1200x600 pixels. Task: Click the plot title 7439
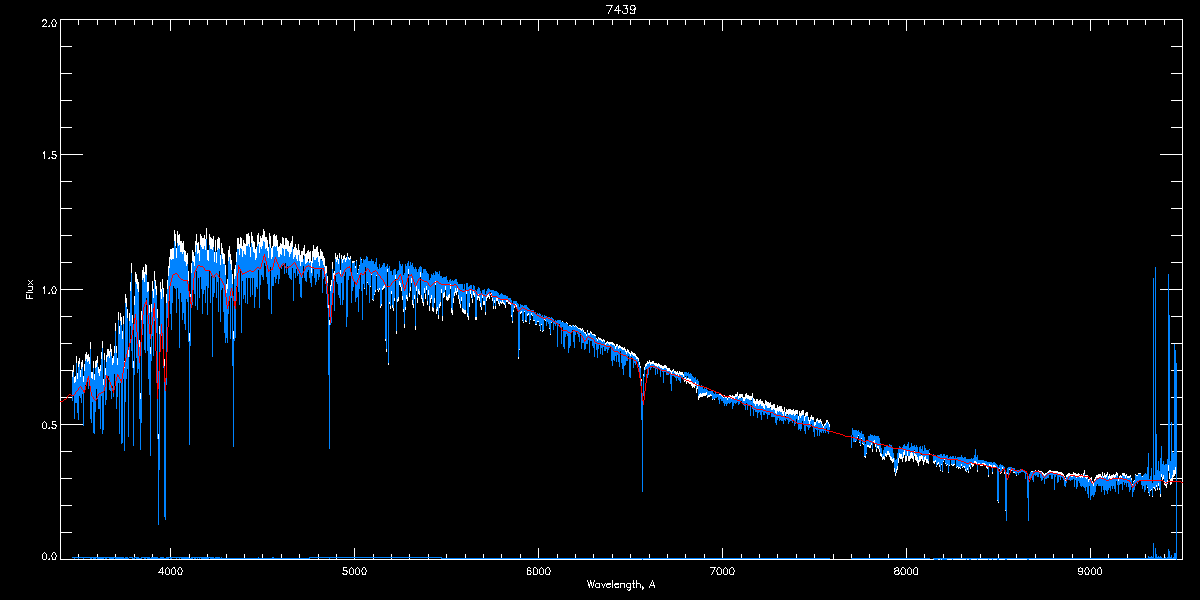[620, 9]
